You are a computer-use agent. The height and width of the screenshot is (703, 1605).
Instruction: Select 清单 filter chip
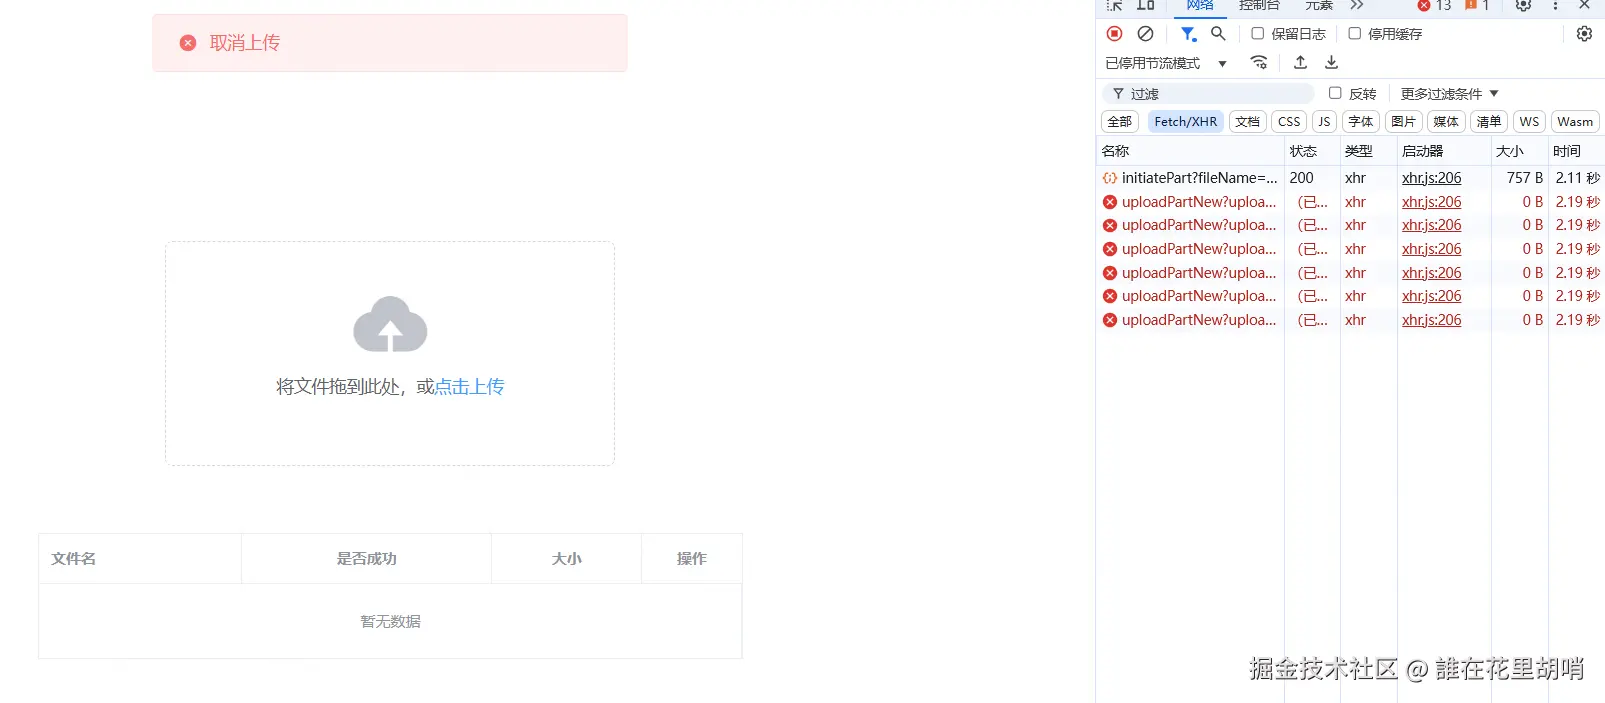[x=1489, y=122]
